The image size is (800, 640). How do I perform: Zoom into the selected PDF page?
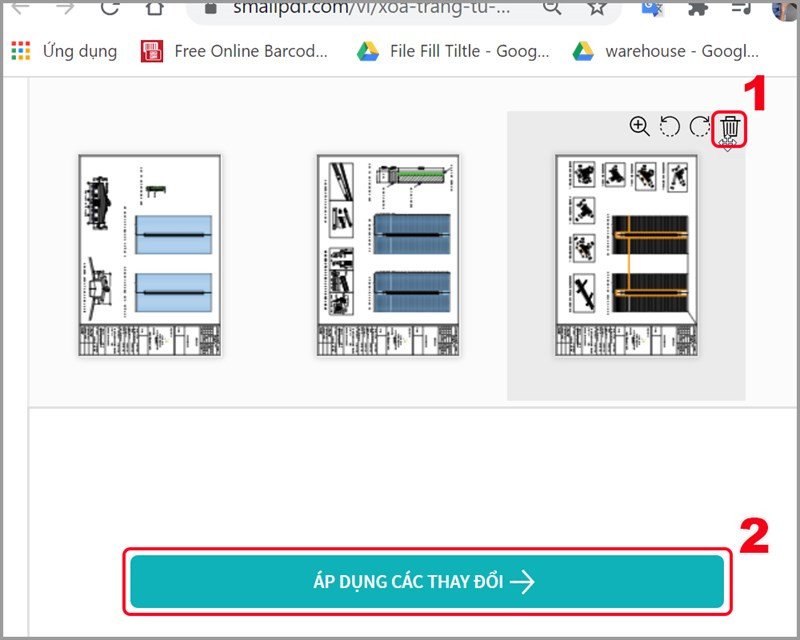pyautogui.click(x=640, y=127)
